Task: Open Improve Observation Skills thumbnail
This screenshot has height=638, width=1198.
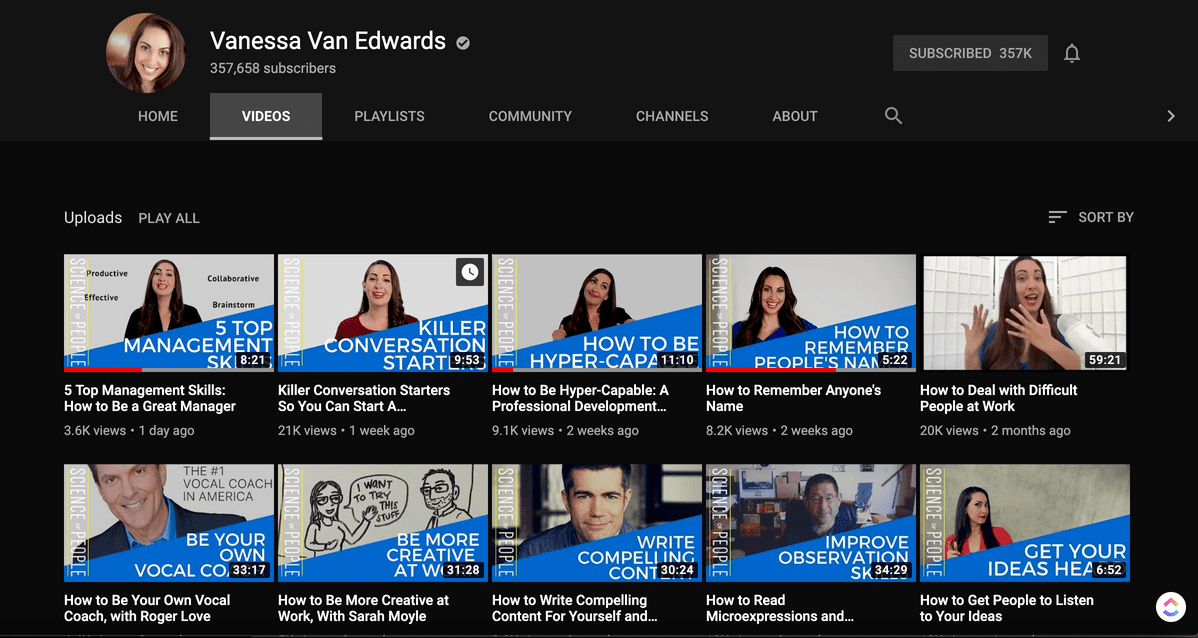Action: 811,523
